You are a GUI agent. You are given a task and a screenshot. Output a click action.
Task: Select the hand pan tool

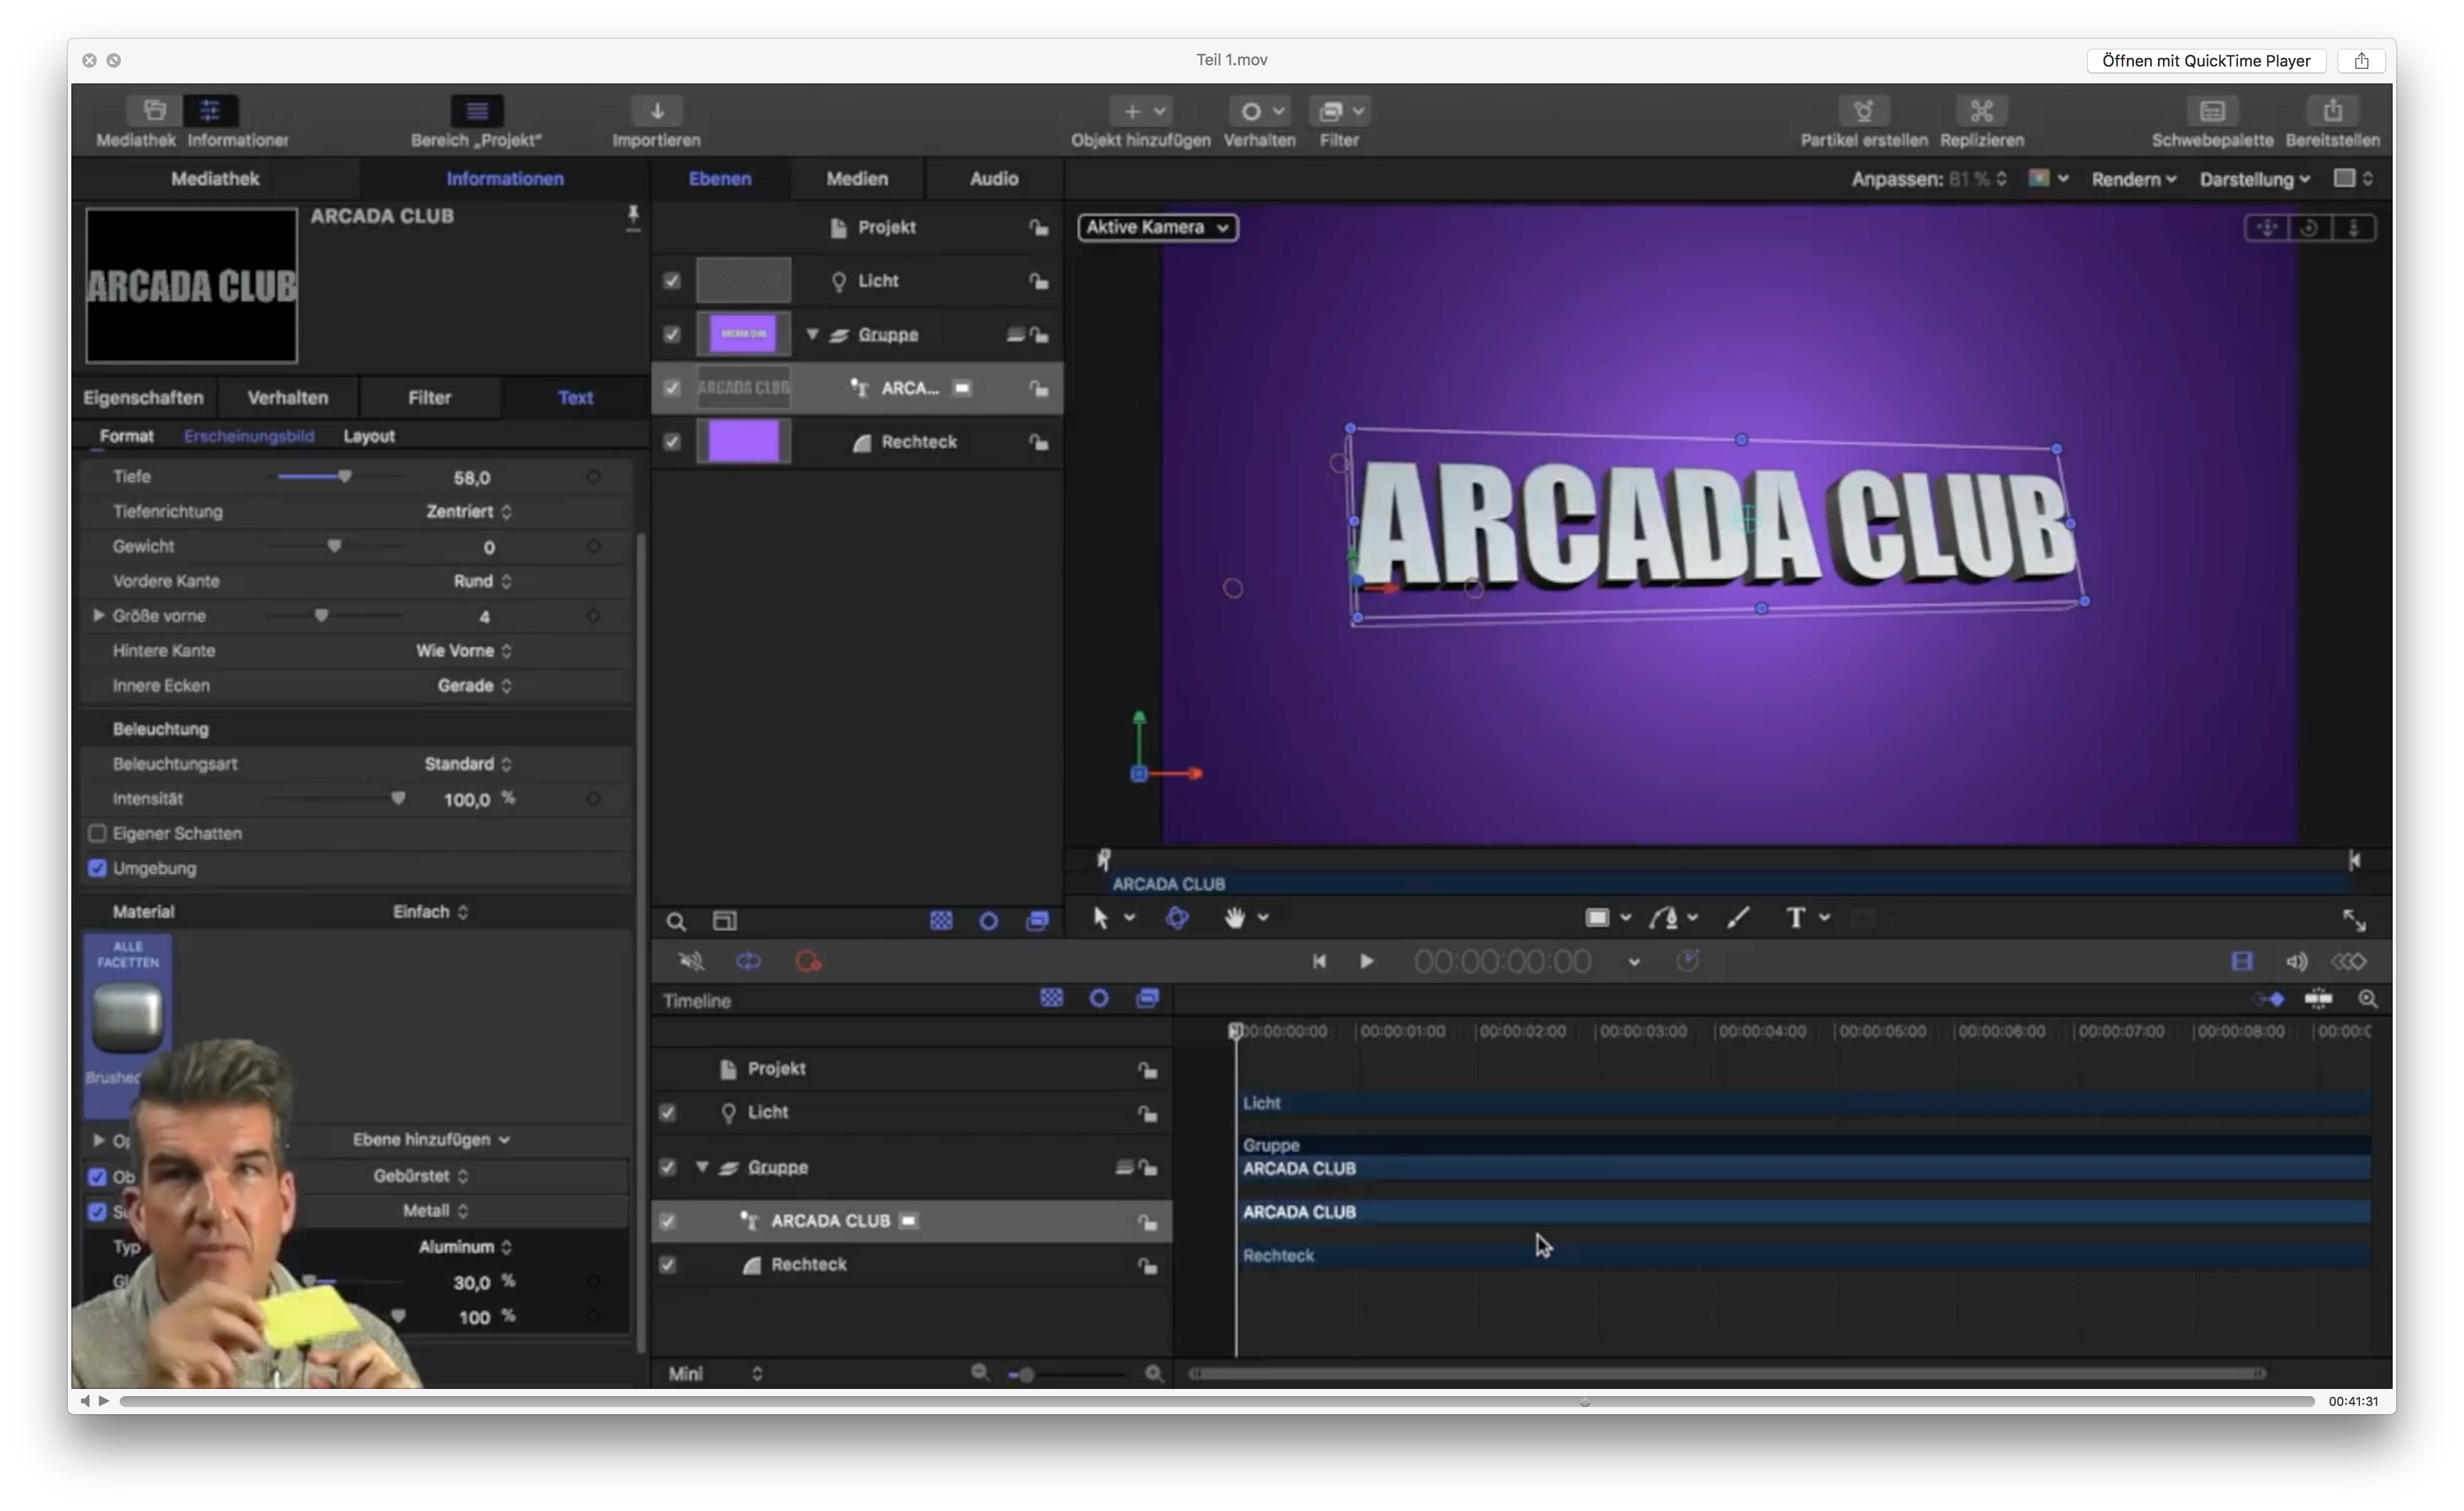[1235, 918]
